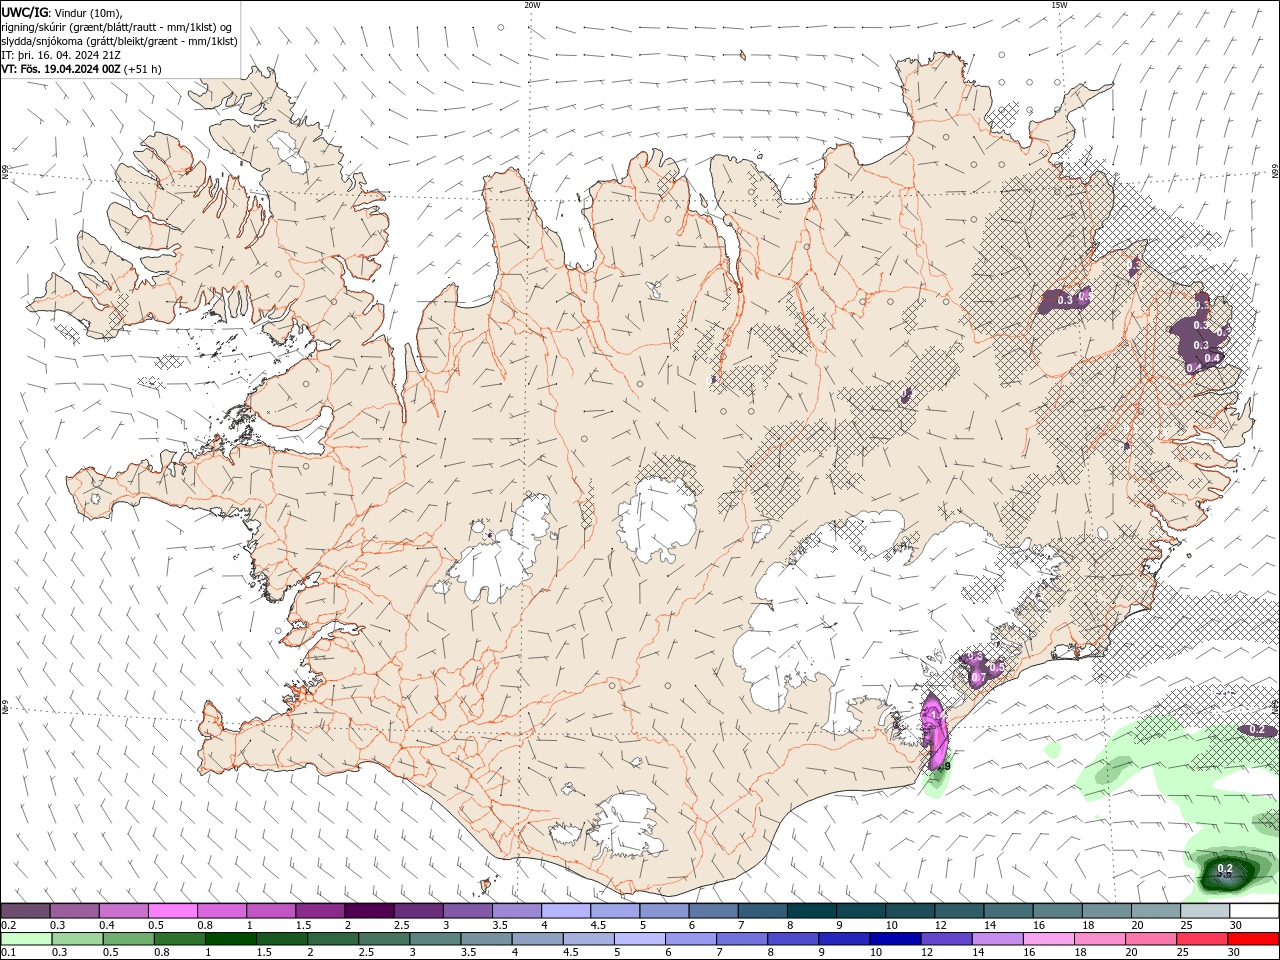Click the teal swatch labeled 12 in upper legend
The width and height of the screenshot is (1280, 960).
pos(959,911)
